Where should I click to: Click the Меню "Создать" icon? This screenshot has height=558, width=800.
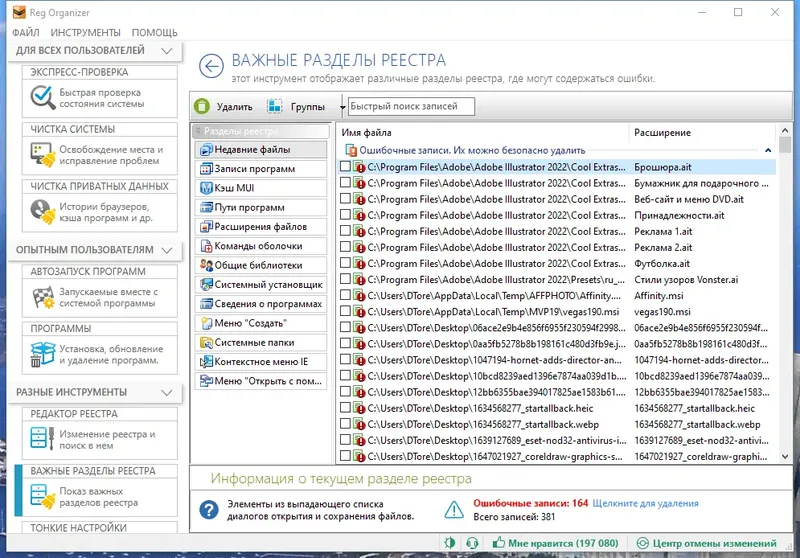[x=206, y=323]
